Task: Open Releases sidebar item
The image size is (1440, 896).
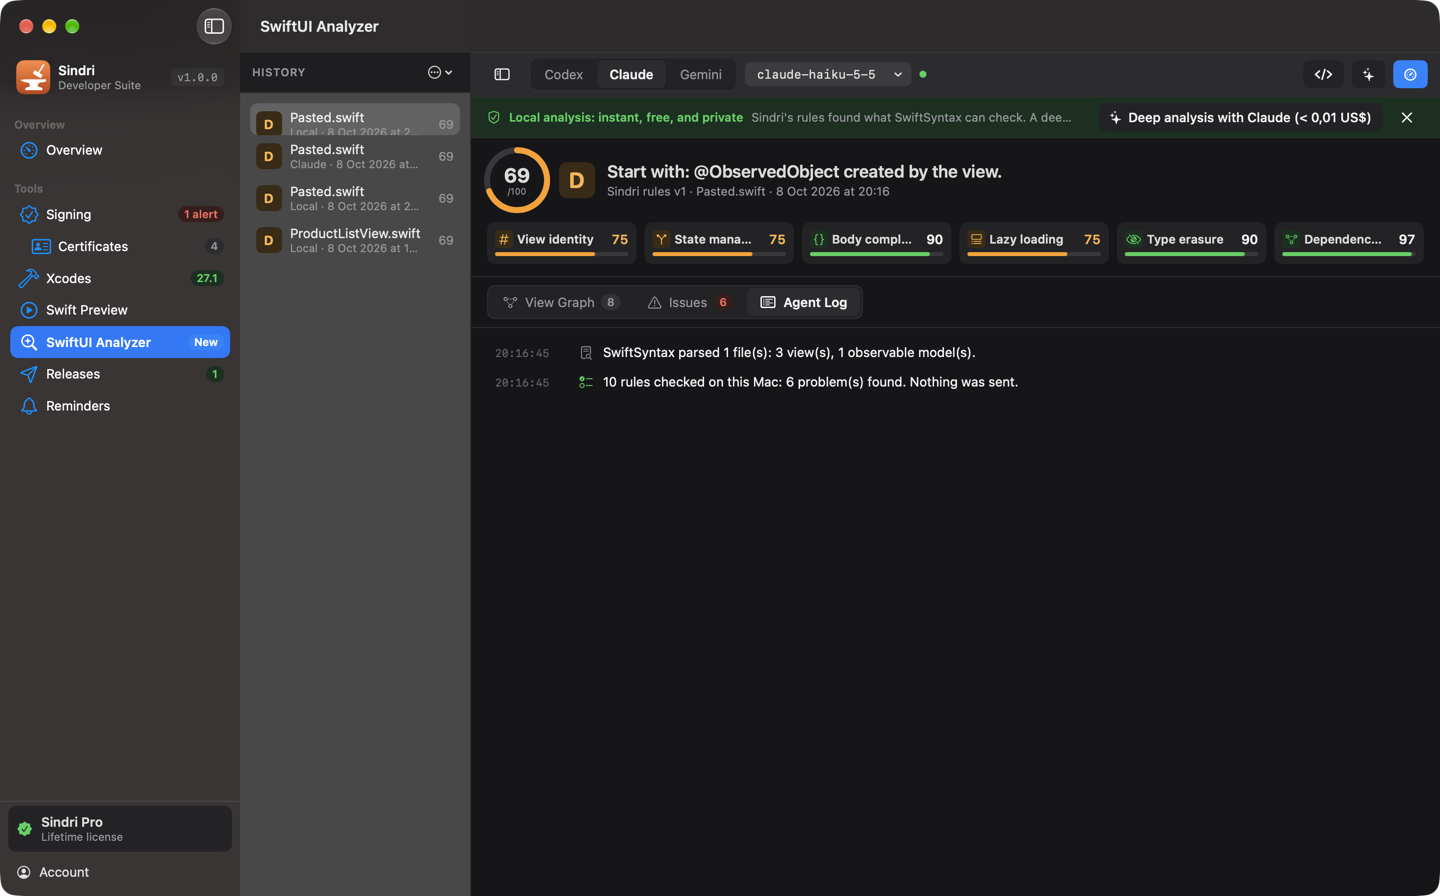Action: pyautogui.click(x=120, y=374)
